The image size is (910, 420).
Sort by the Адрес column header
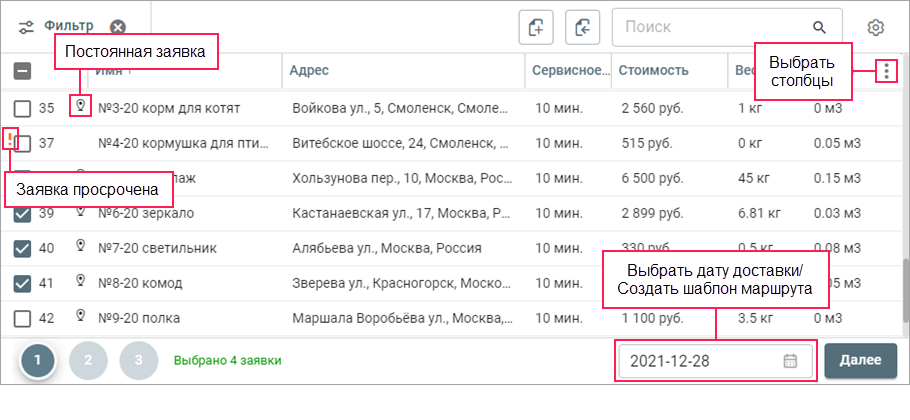pyautogui.click(x=309, y=71)
